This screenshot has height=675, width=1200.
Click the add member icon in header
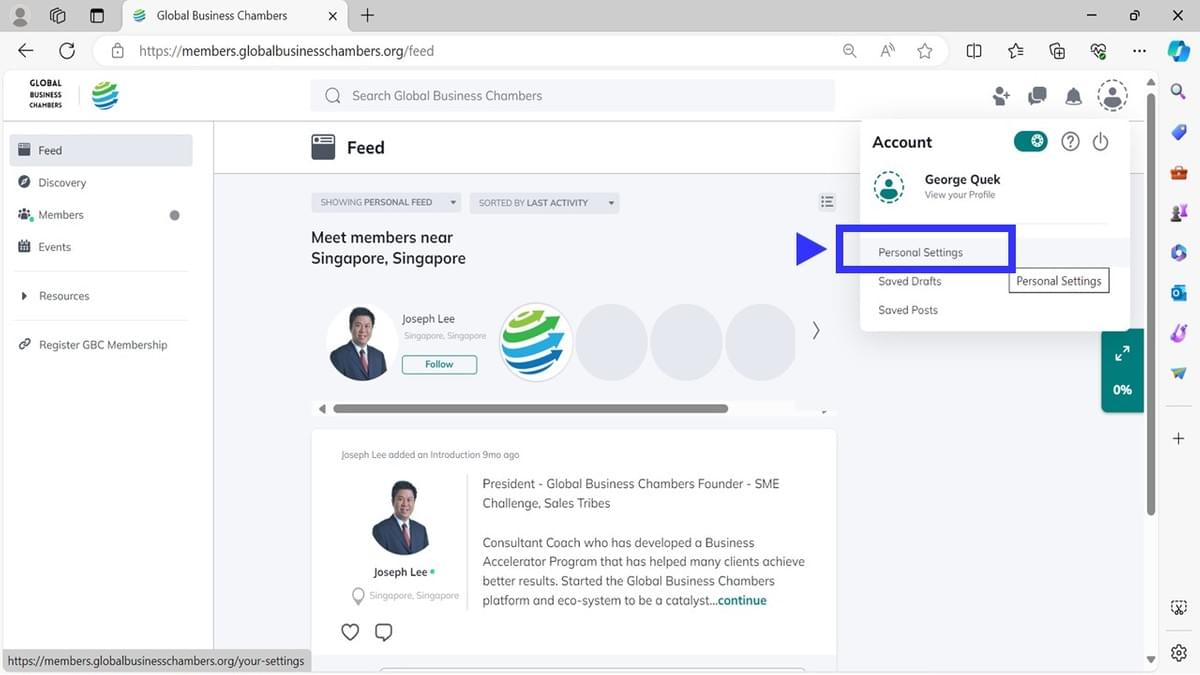(x=1001, y=96)
